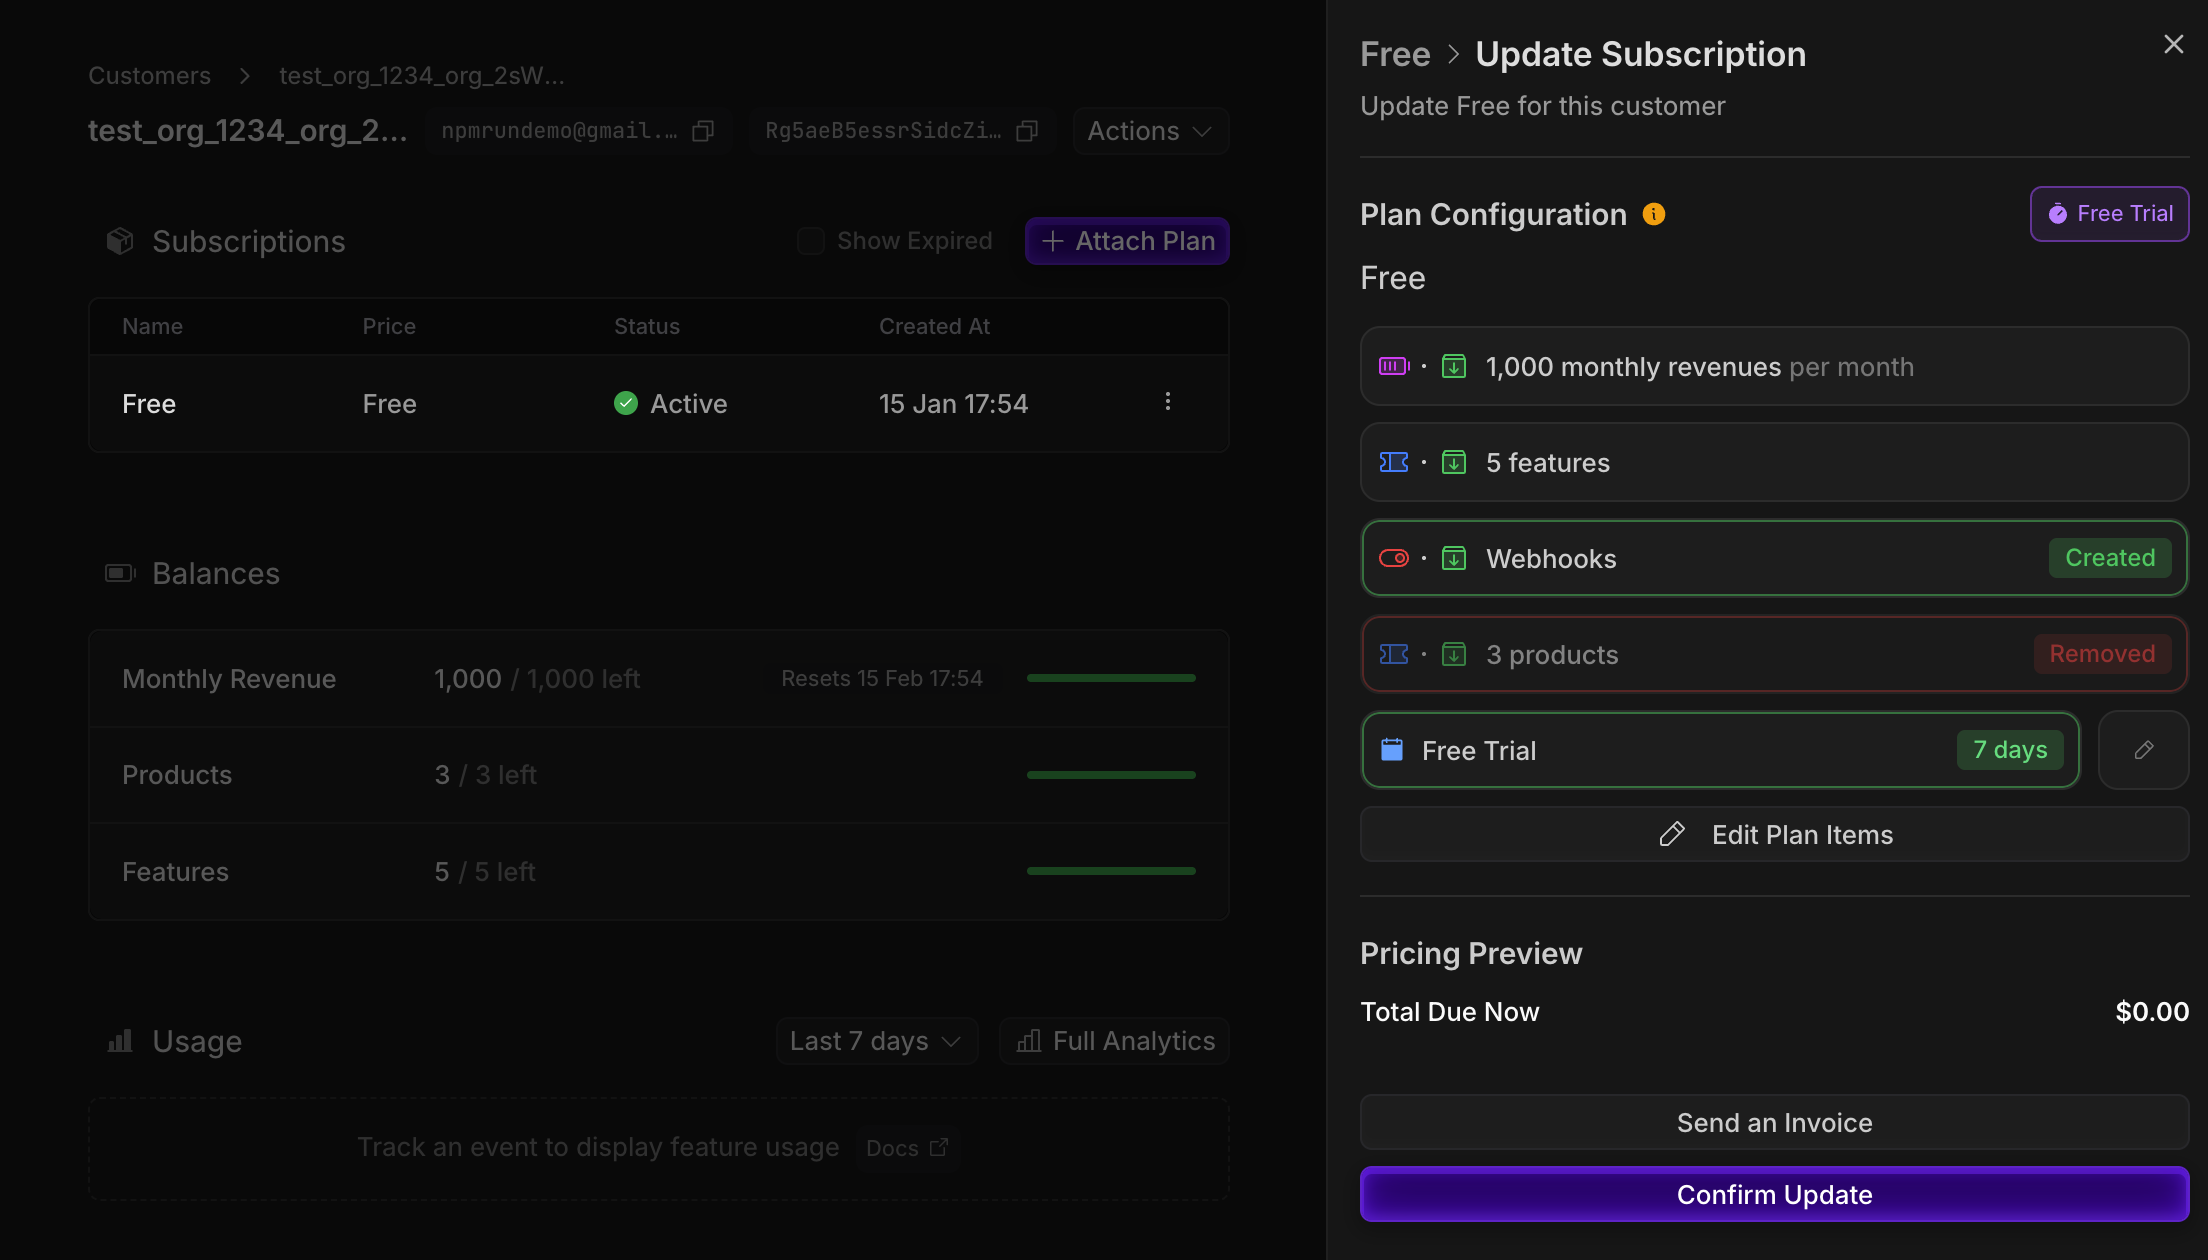Expand the Actions dropdown
This screenshot has height=1260, width=2208.
[x=1150, y=131]
